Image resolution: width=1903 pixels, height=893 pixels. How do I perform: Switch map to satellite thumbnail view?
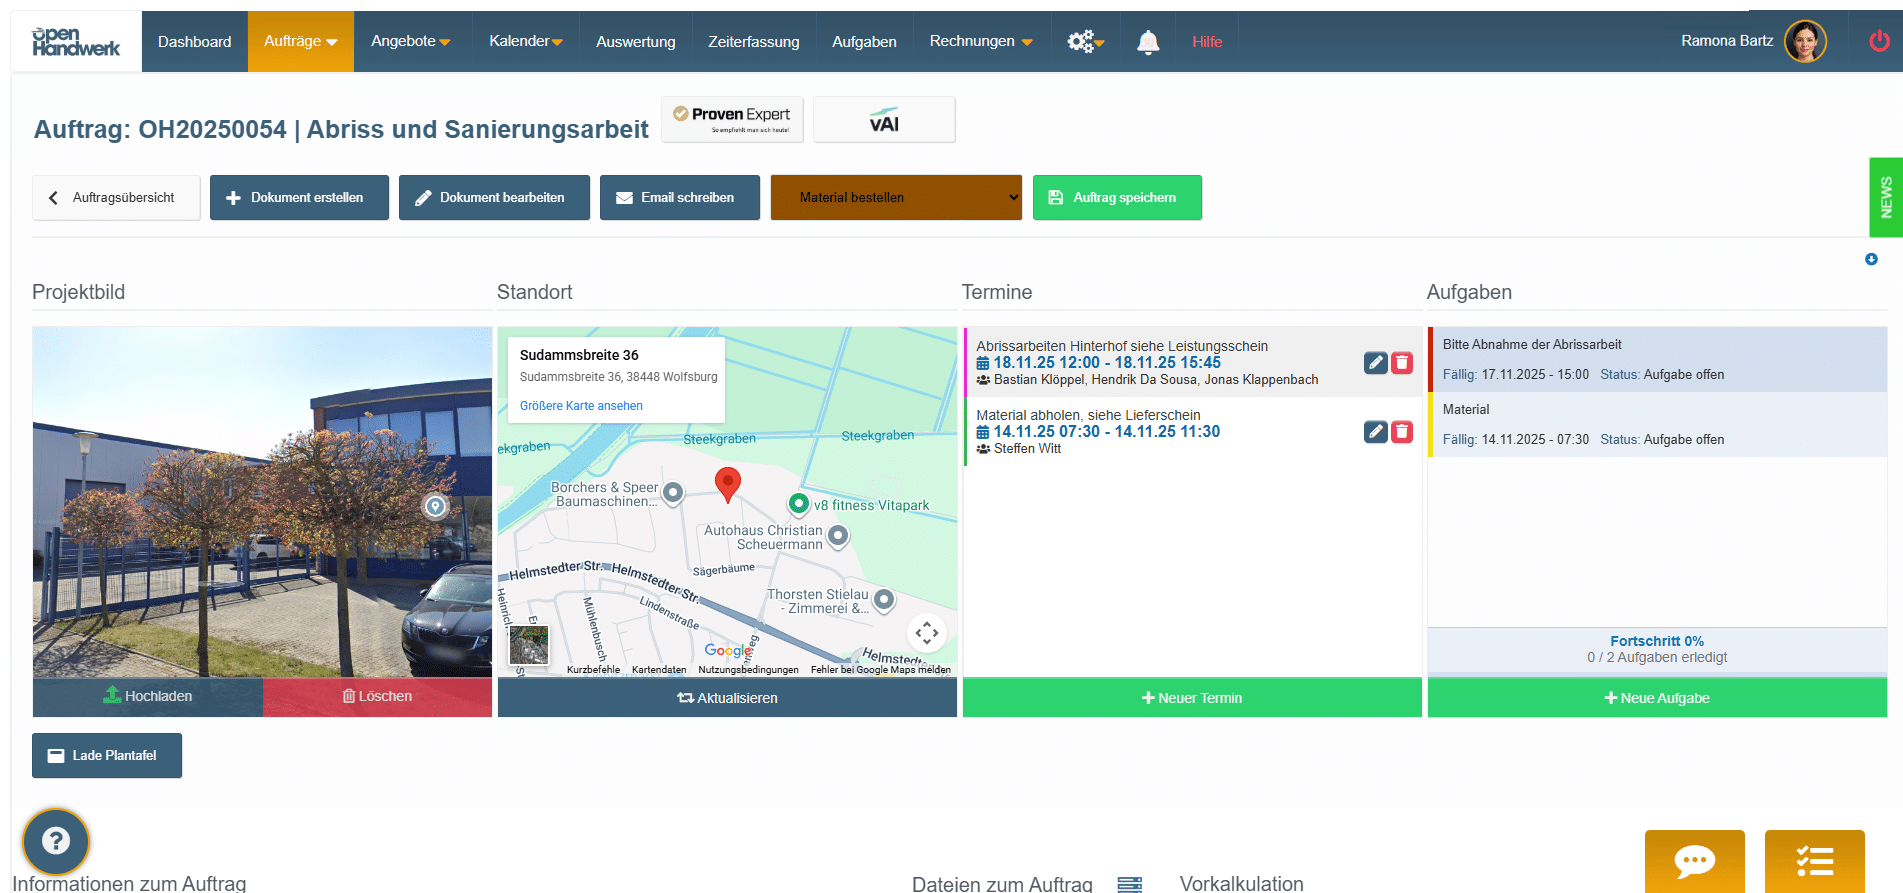(528, 645)
